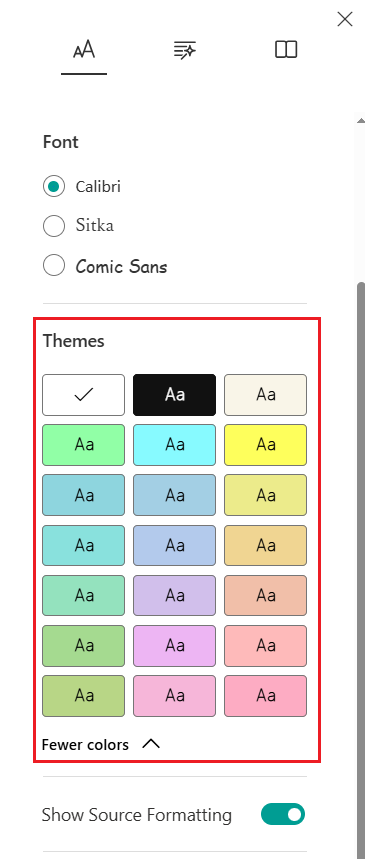The height and width of the screenshot is (859, 366).
Task: Choose the cream beige theme swatch
Action: click(265, 395)
